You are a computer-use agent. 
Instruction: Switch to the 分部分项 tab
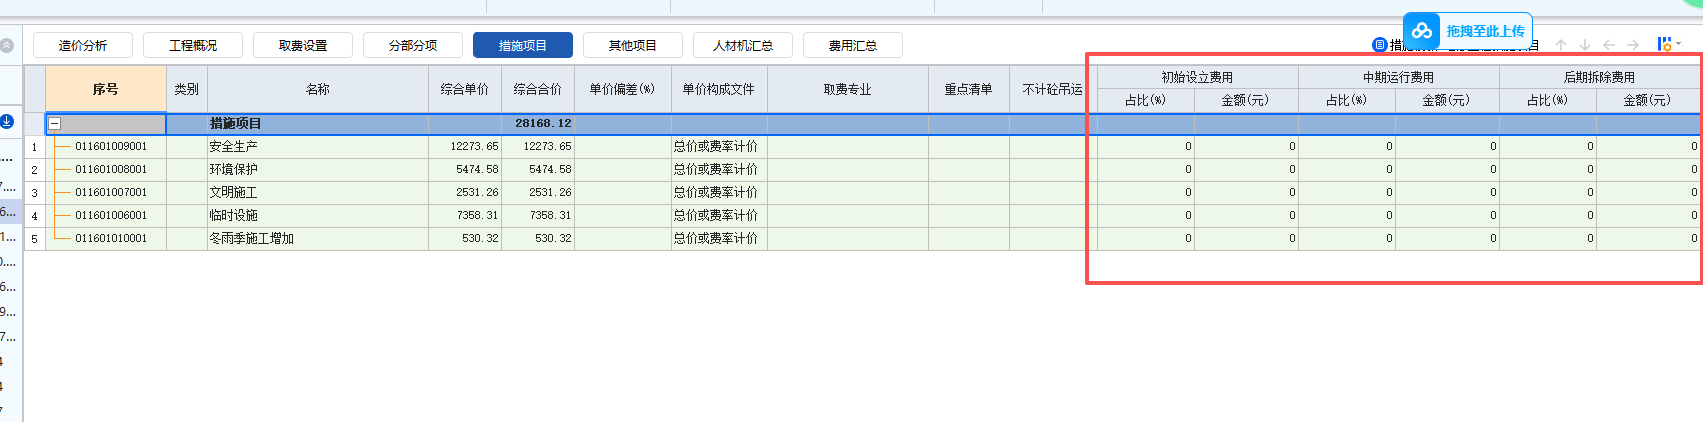click(413, 45)
